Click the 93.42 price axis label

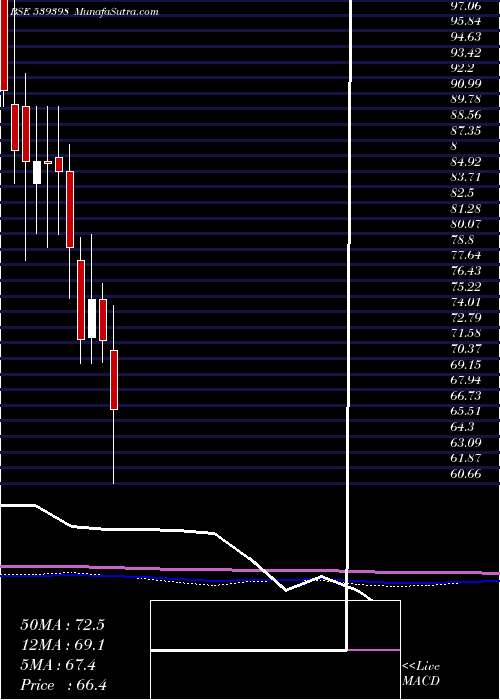(466, 53)
